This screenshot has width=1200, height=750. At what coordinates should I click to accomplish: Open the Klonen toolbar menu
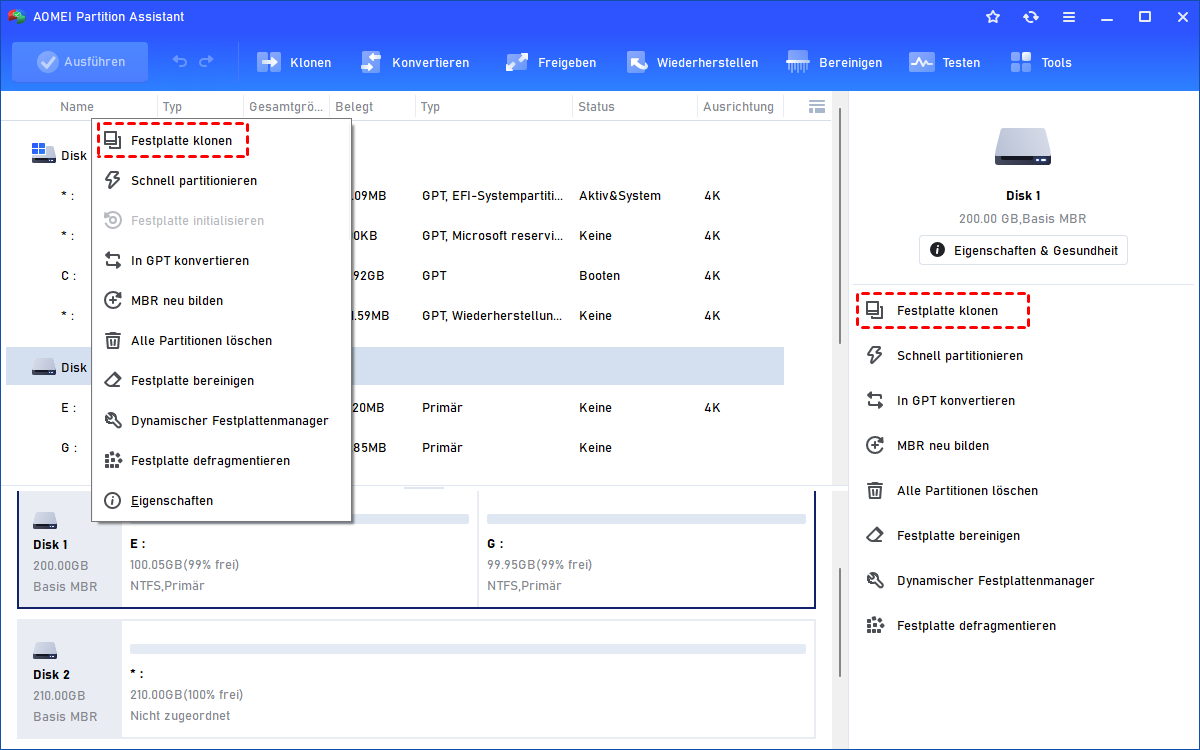click(x=294, y=62)
